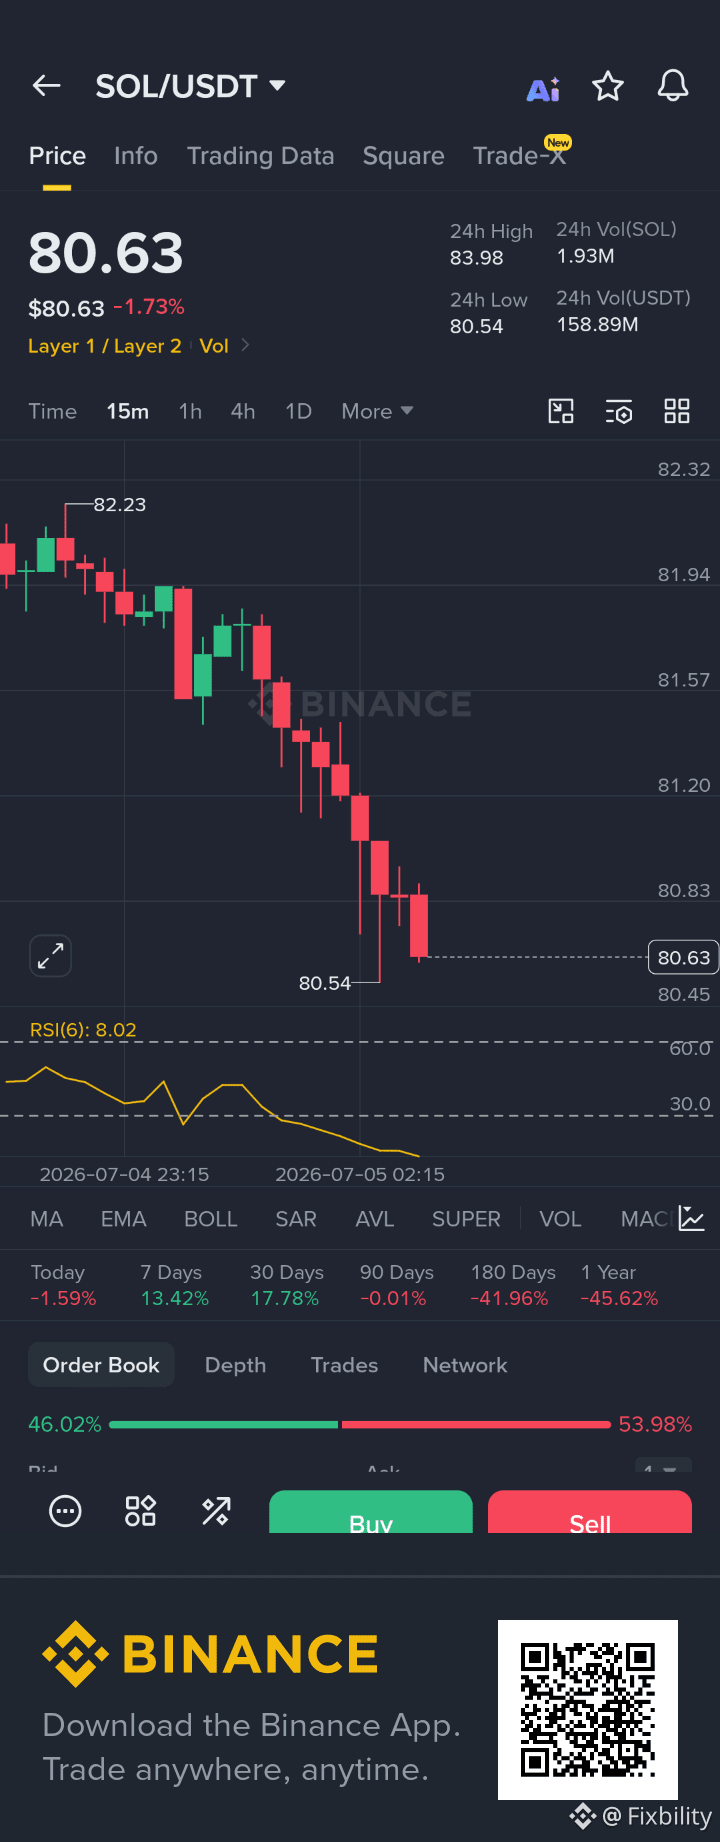Switch to the Price tab
Image resolution: width=720 pixels, height=1842 pixels.
point(57,156)
